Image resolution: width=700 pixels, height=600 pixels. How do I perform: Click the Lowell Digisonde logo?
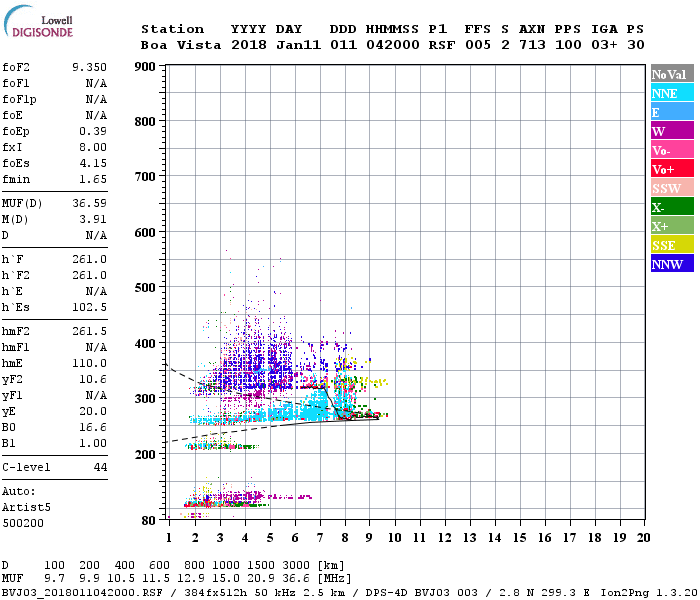[38, 22]
